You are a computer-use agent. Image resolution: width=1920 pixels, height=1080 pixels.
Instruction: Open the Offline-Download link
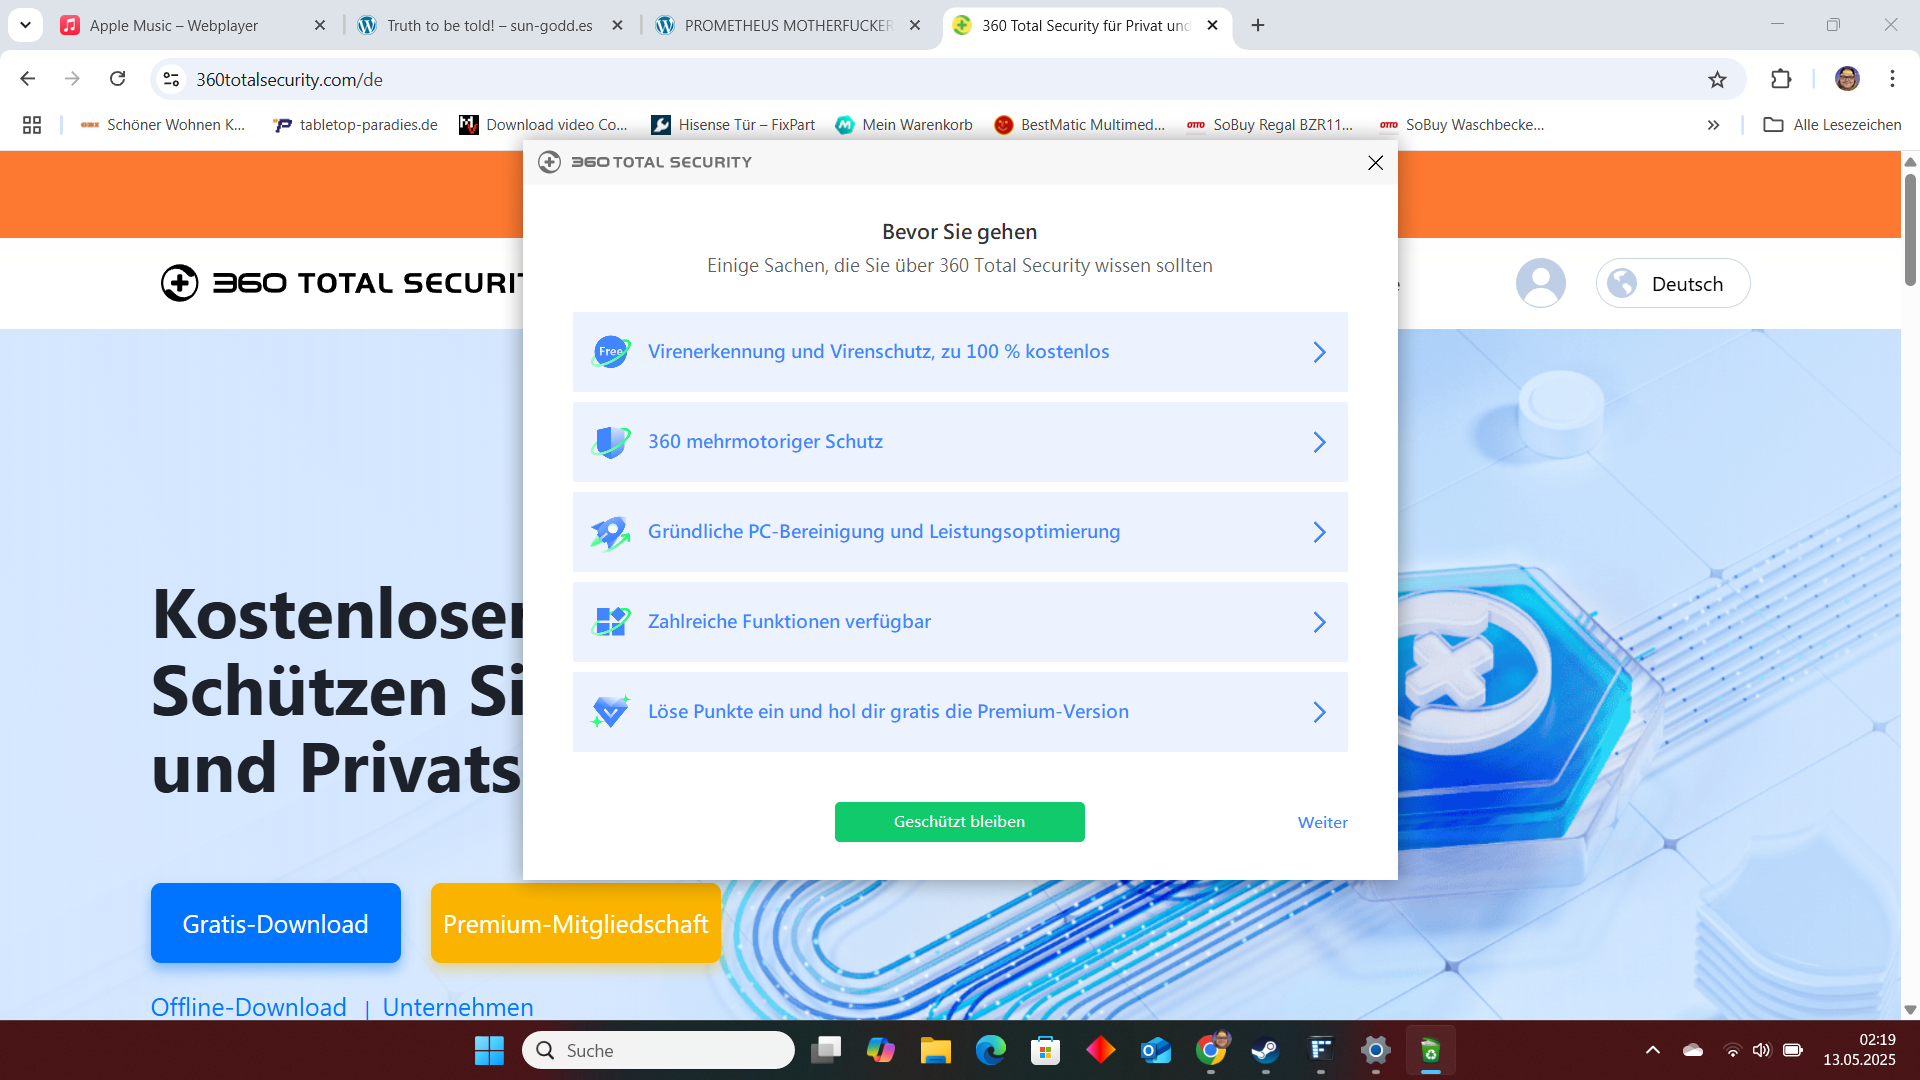[249, 1006]
